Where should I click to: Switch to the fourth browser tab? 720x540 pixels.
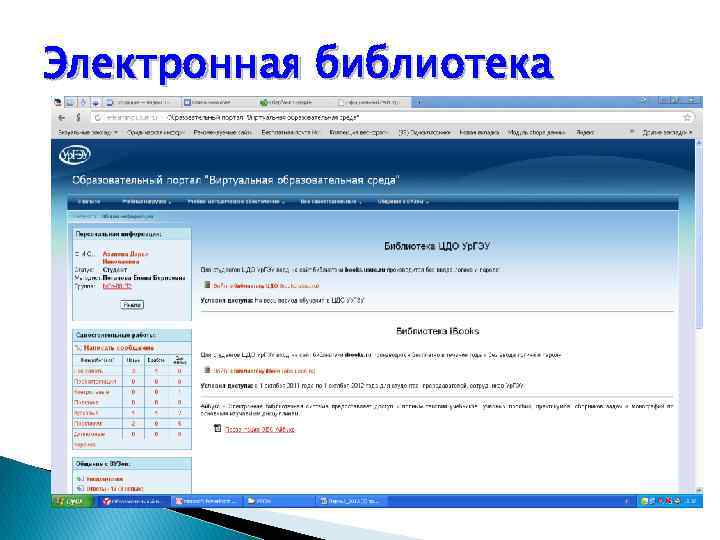[x=372, y=102]
